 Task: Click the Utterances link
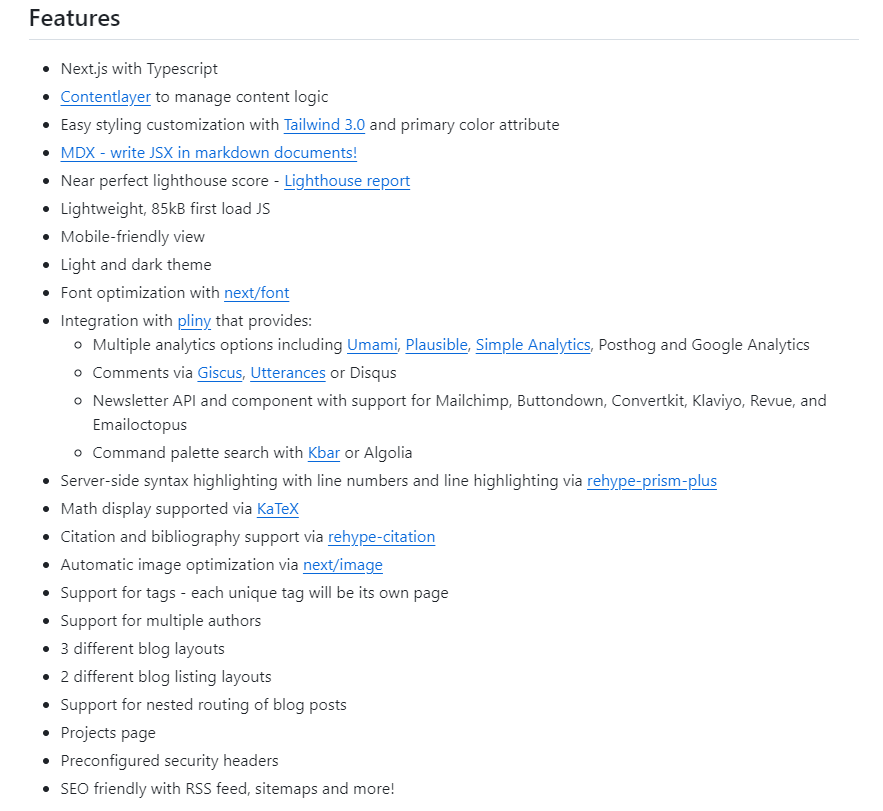[x=288, y=373]
